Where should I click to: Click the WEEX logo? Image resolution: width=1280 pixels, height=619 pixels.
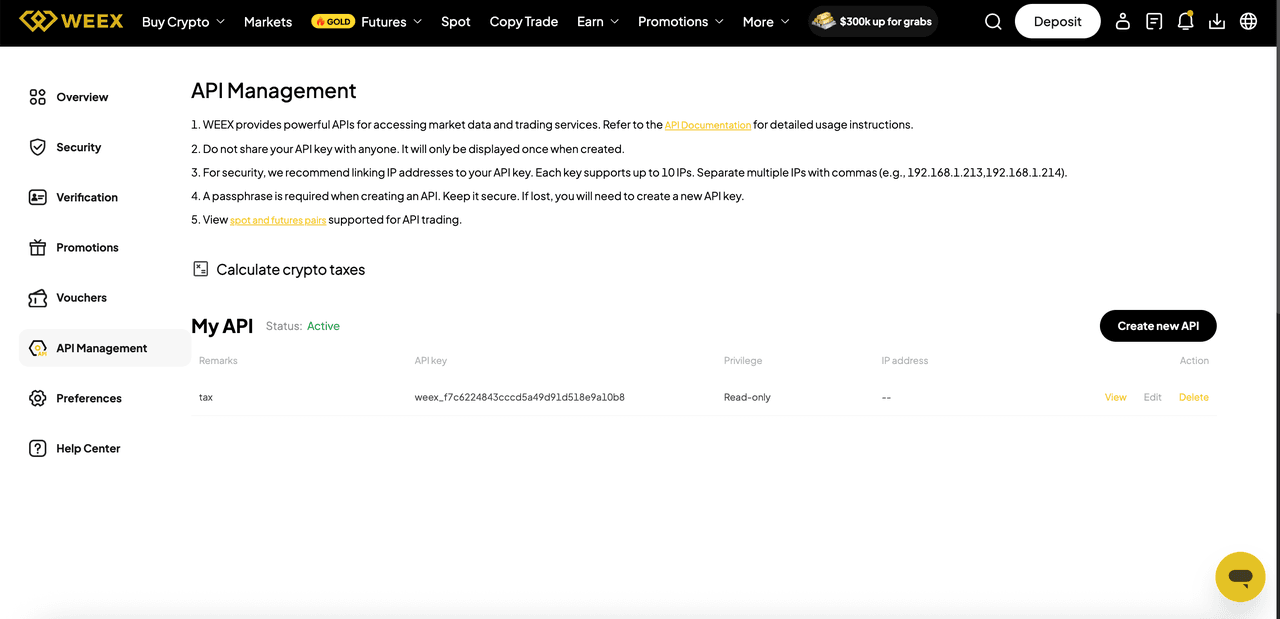tap(71, 21)
